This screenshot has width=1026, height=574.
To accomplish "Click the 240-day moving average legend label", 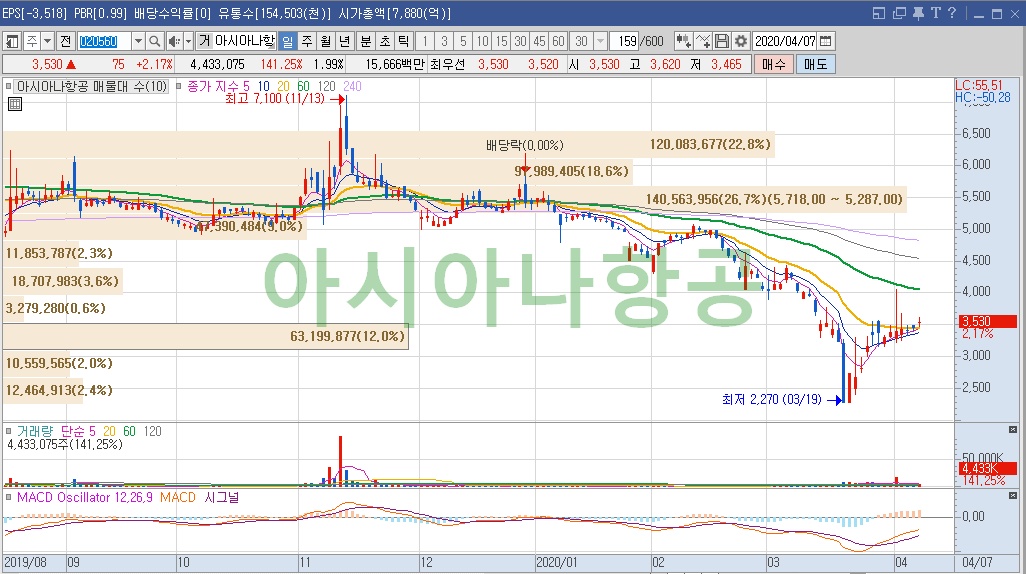I will tap(352, 86).
